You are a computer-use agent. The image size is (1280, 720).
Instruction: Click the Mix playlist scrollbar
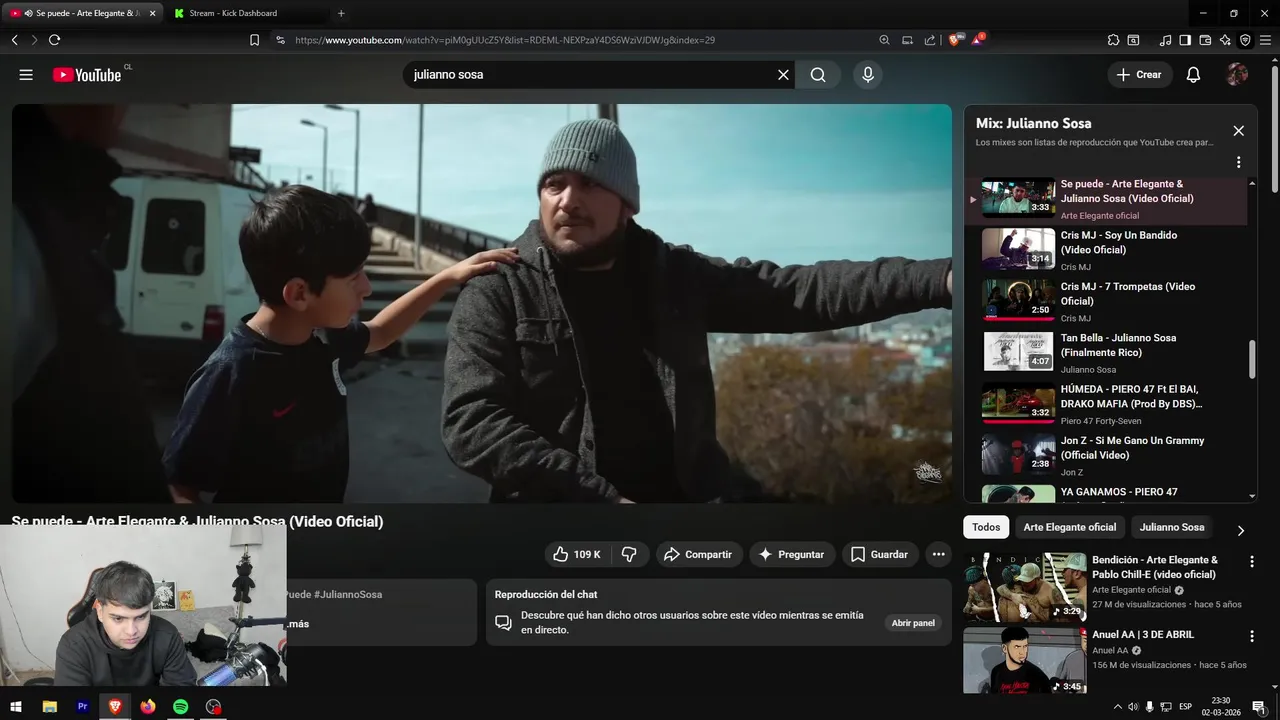[1252, 360]
